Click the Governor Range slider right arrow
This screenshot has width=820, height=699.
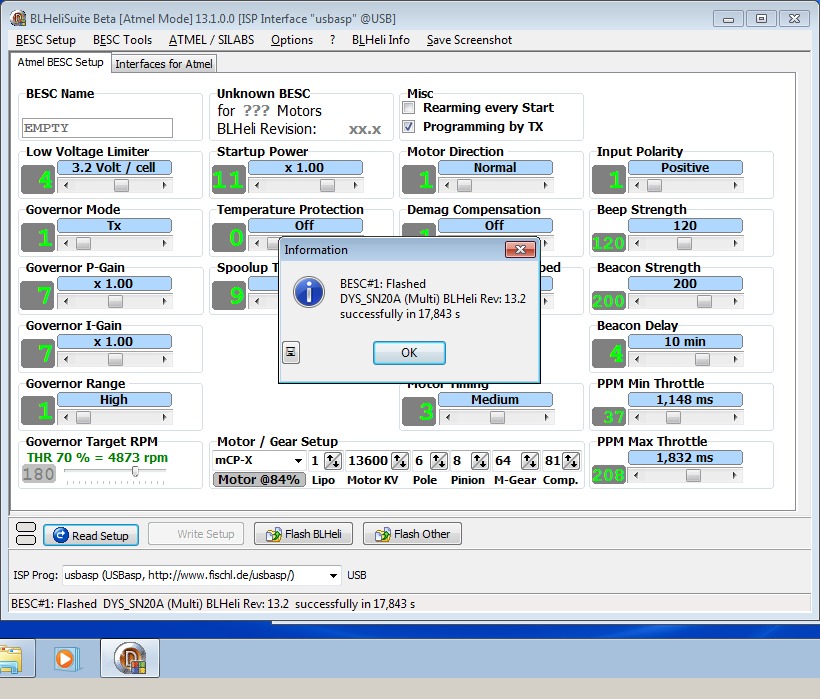(165, 417)
